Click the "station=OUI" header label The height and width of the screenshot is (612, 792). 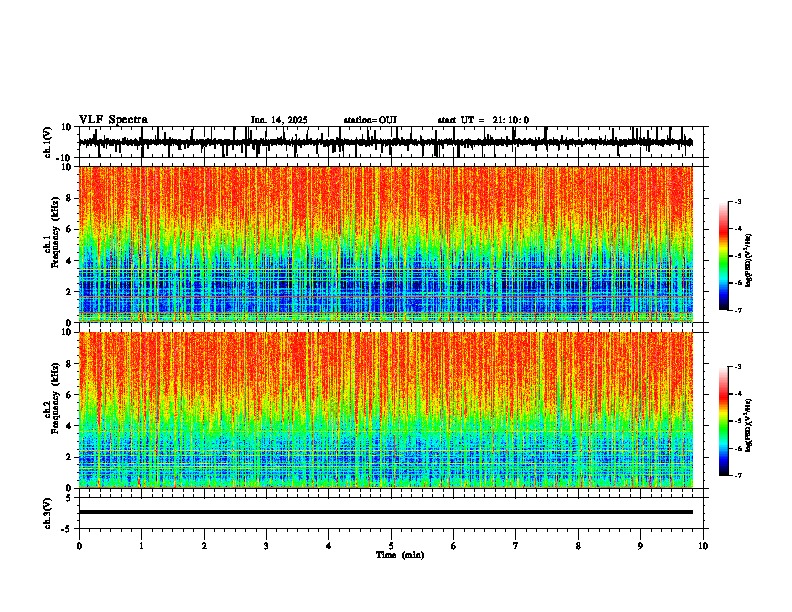(x=370, y=120)
